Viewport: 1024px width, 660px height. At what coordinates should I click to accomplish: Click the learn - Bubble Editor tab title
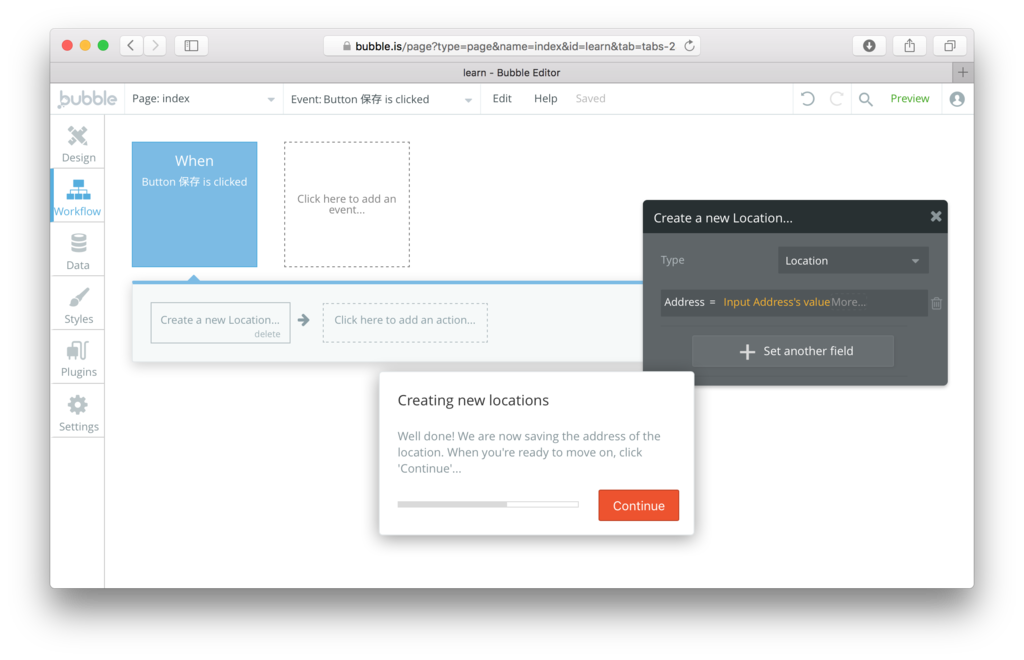pyautogui.click(x=511, y=72)
